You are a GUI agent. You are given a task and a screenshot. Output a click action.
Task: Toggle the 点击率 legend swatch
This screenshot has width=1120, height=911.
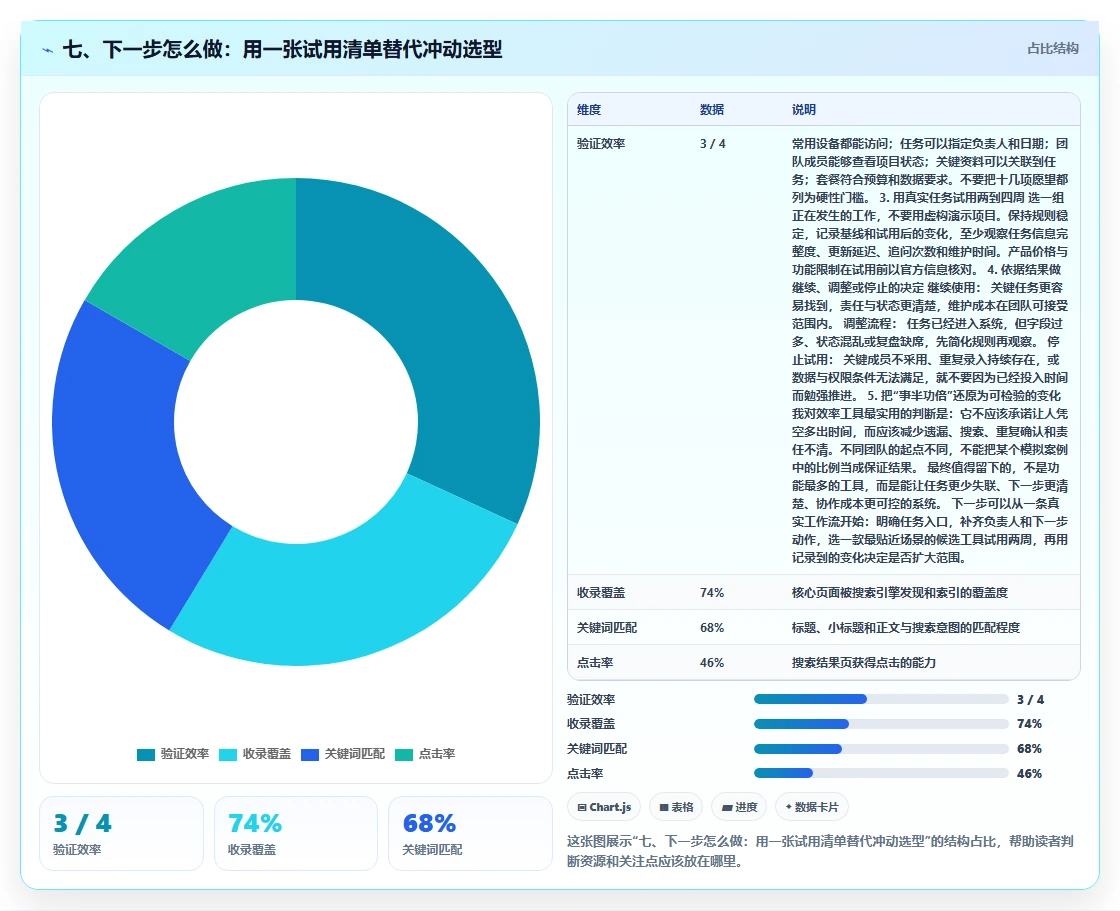[404, 755]
